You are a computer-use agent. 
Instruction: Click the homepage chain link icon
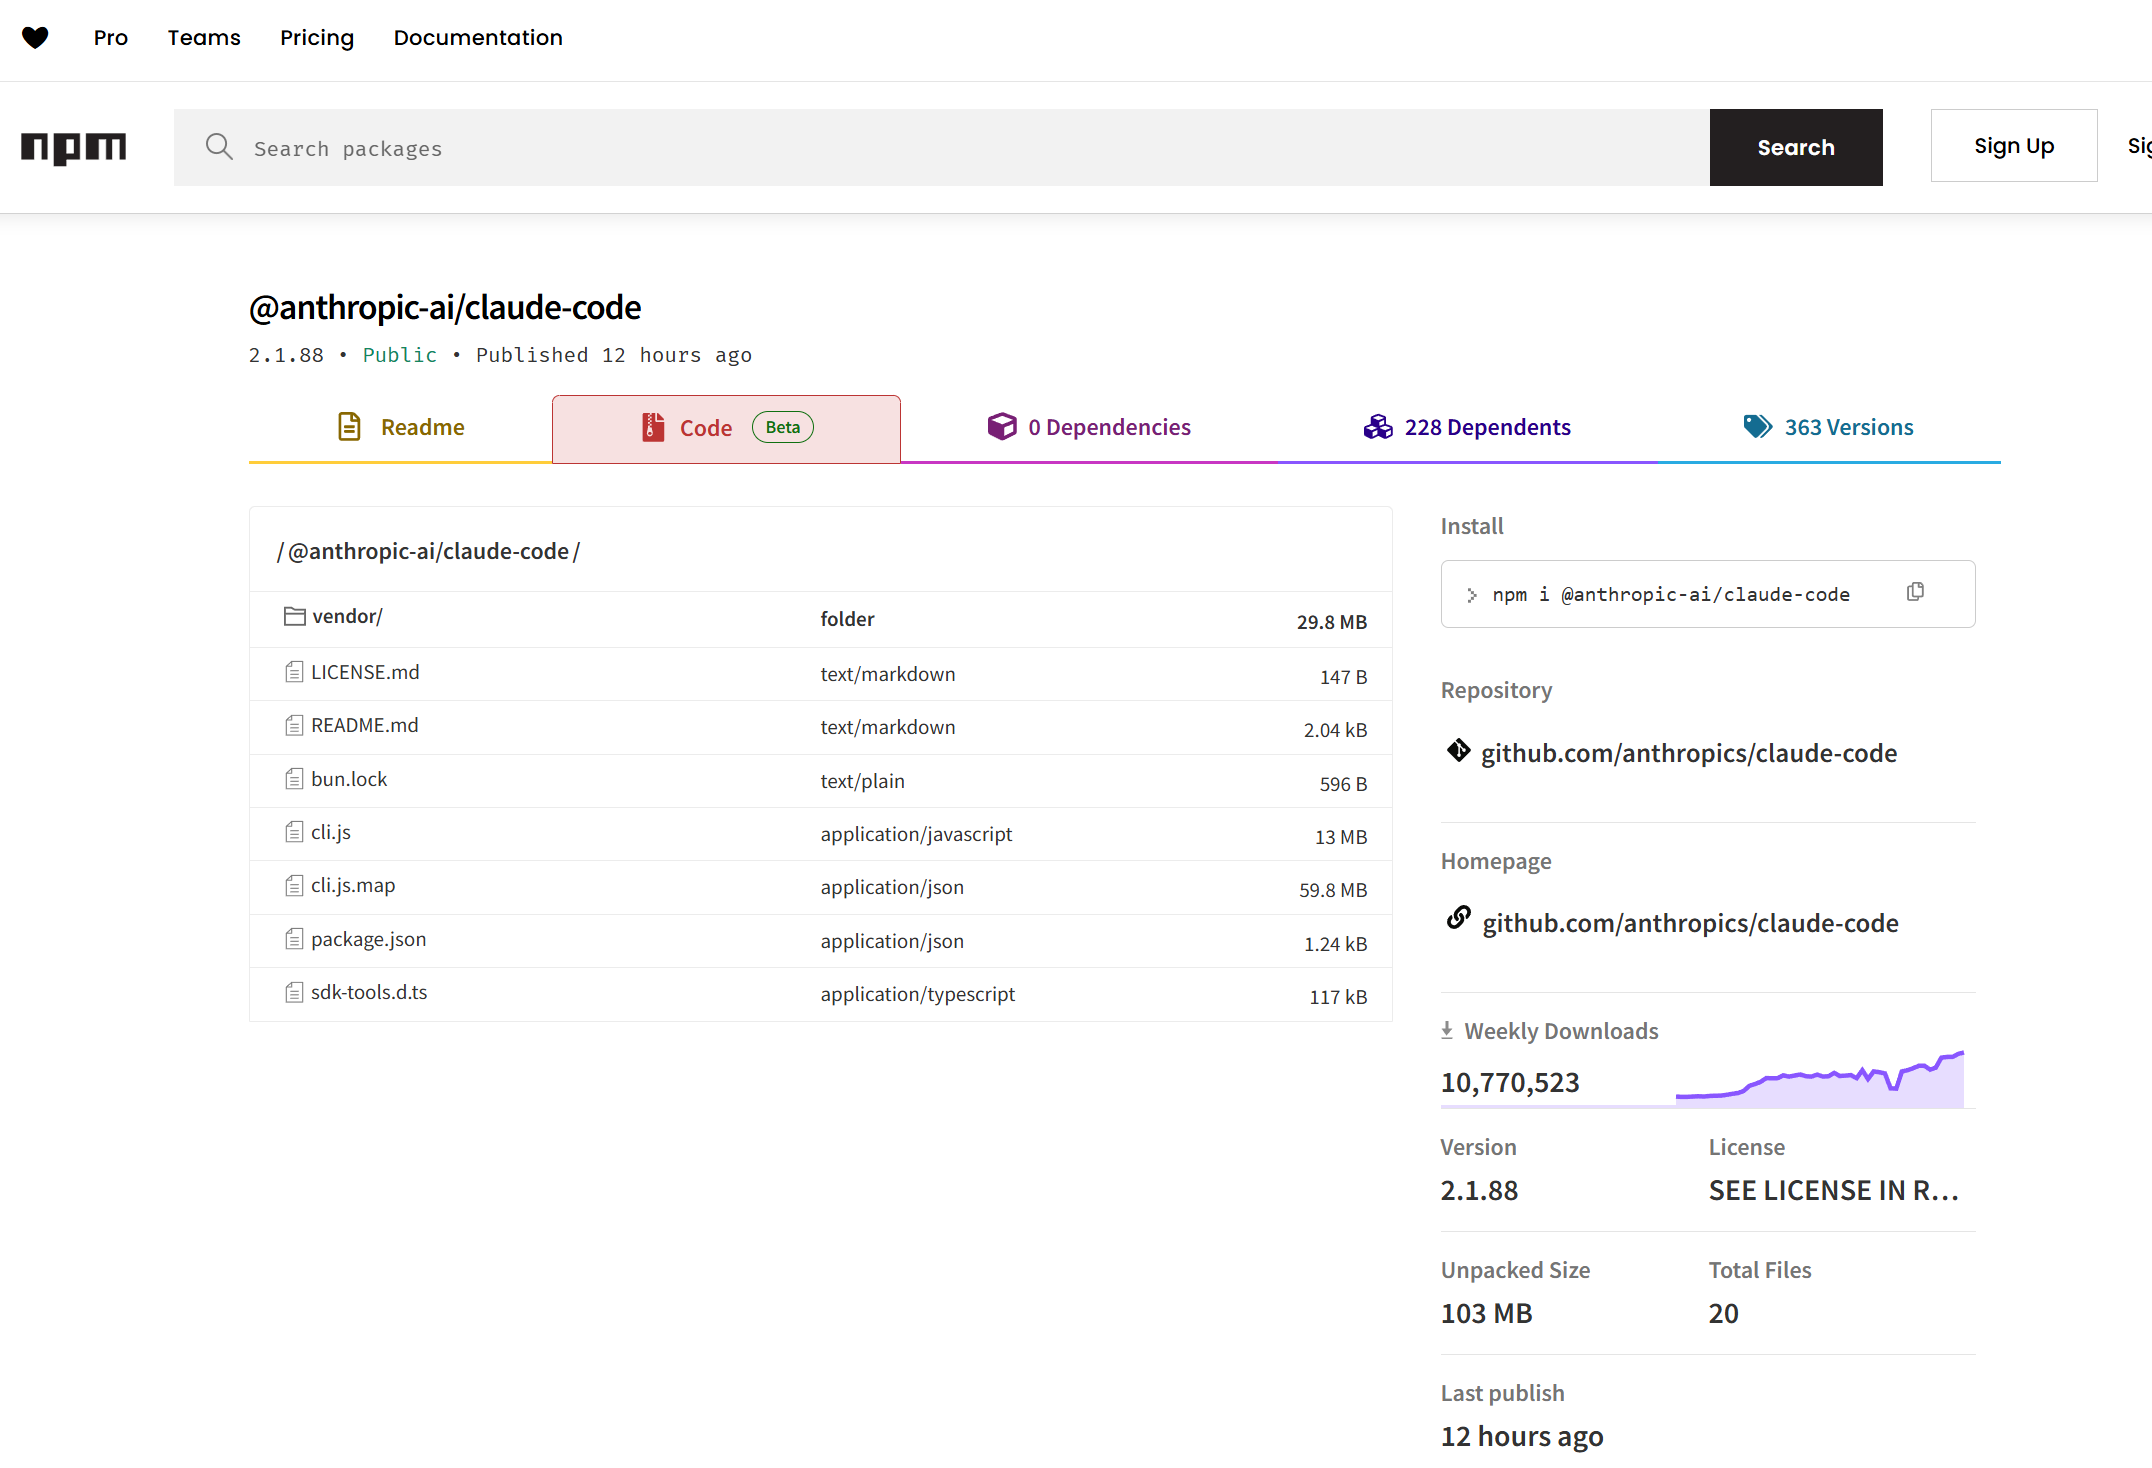click(1458, 917)
